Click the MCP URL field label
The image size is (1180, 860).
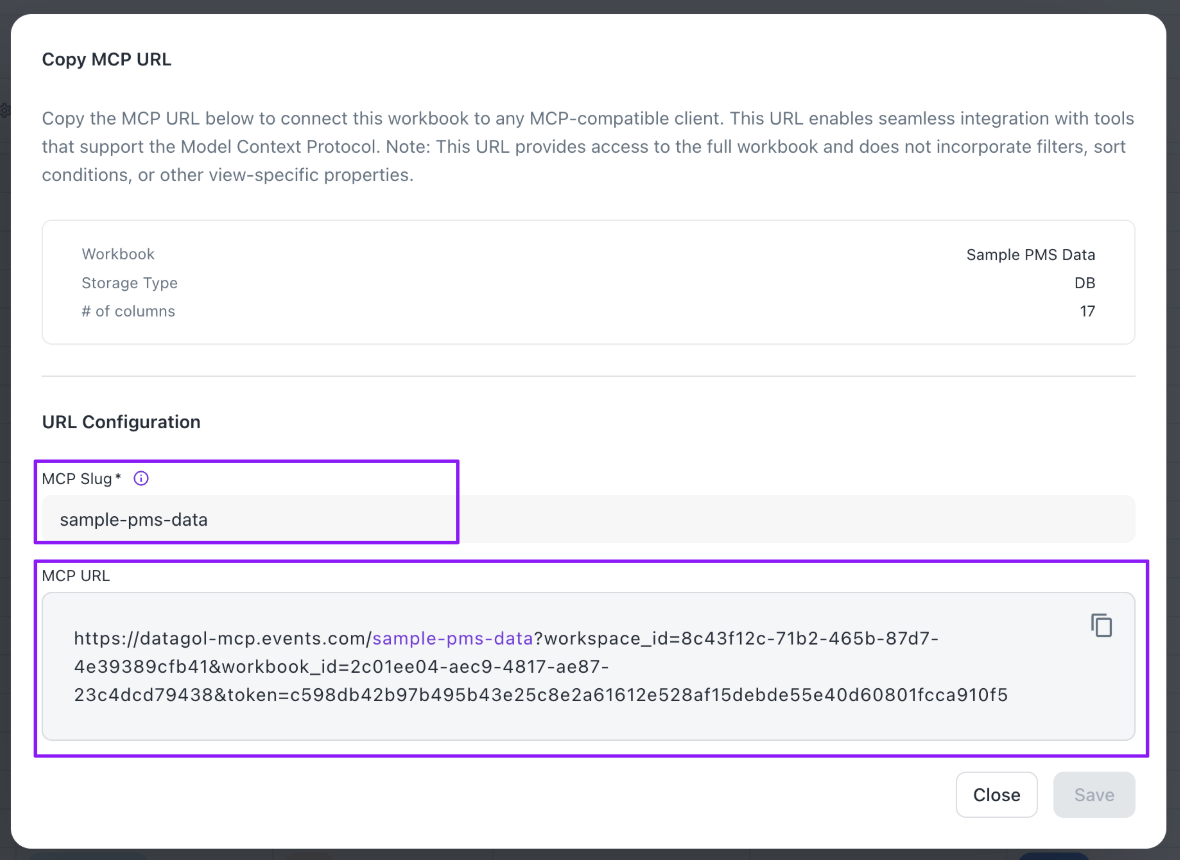point(76,575)
